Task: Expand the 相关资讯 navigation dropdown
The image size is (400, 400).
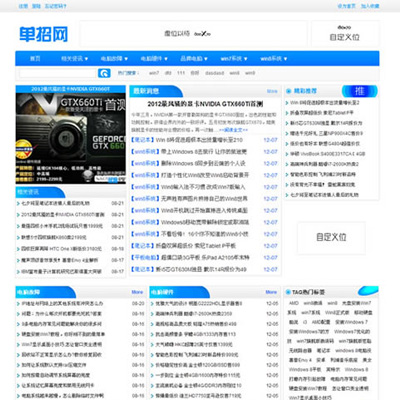Action: (74, 59)
